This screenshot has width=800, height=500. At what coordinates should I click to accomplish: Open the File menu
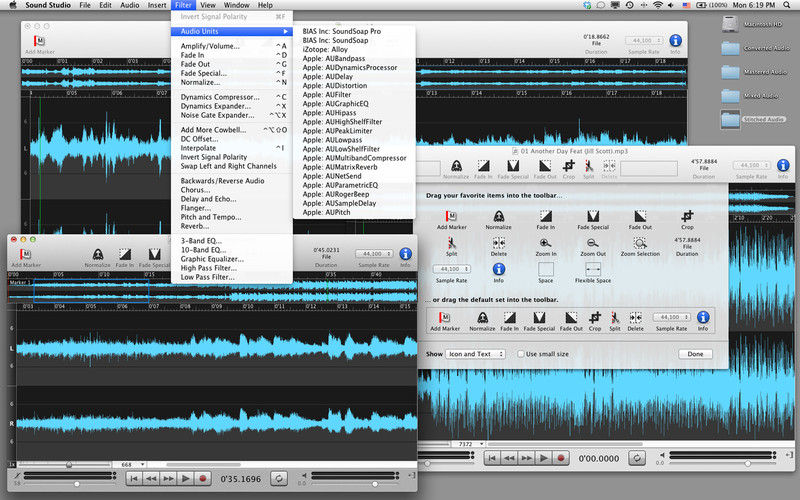tap(85, 5)
